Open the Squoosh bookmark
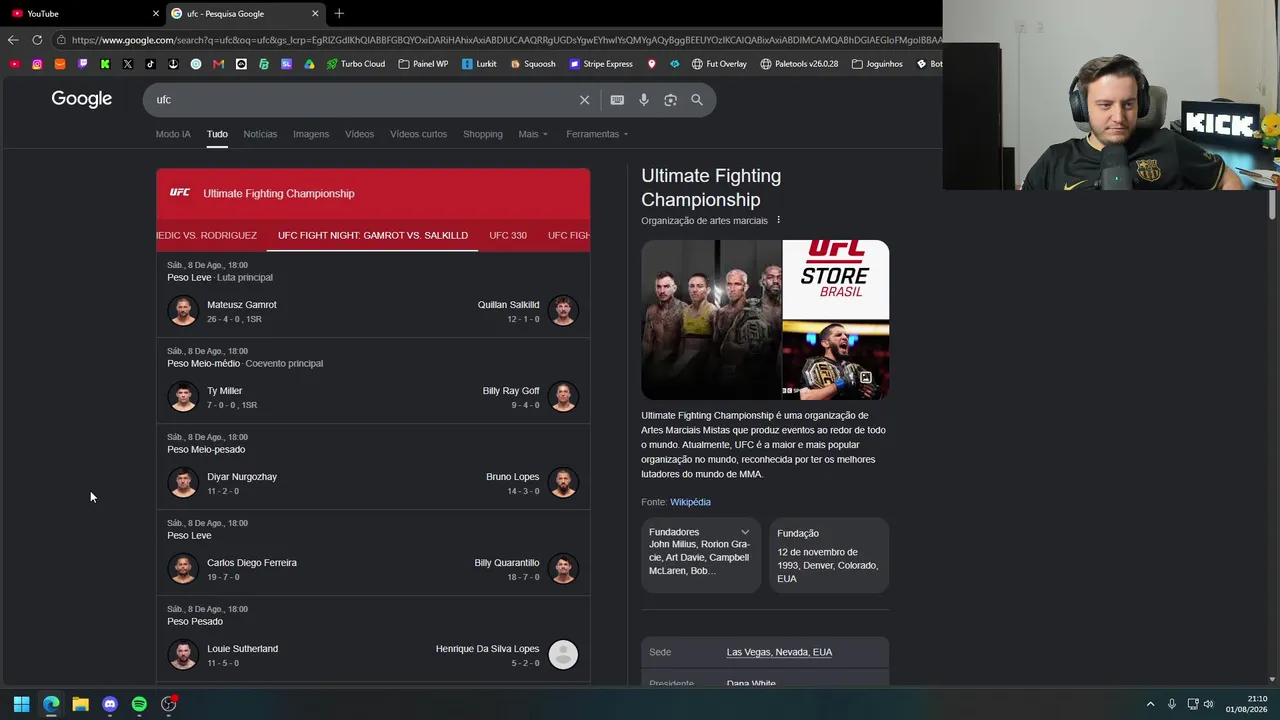Screen dimensions: 1280x720 tap(533, 64)
